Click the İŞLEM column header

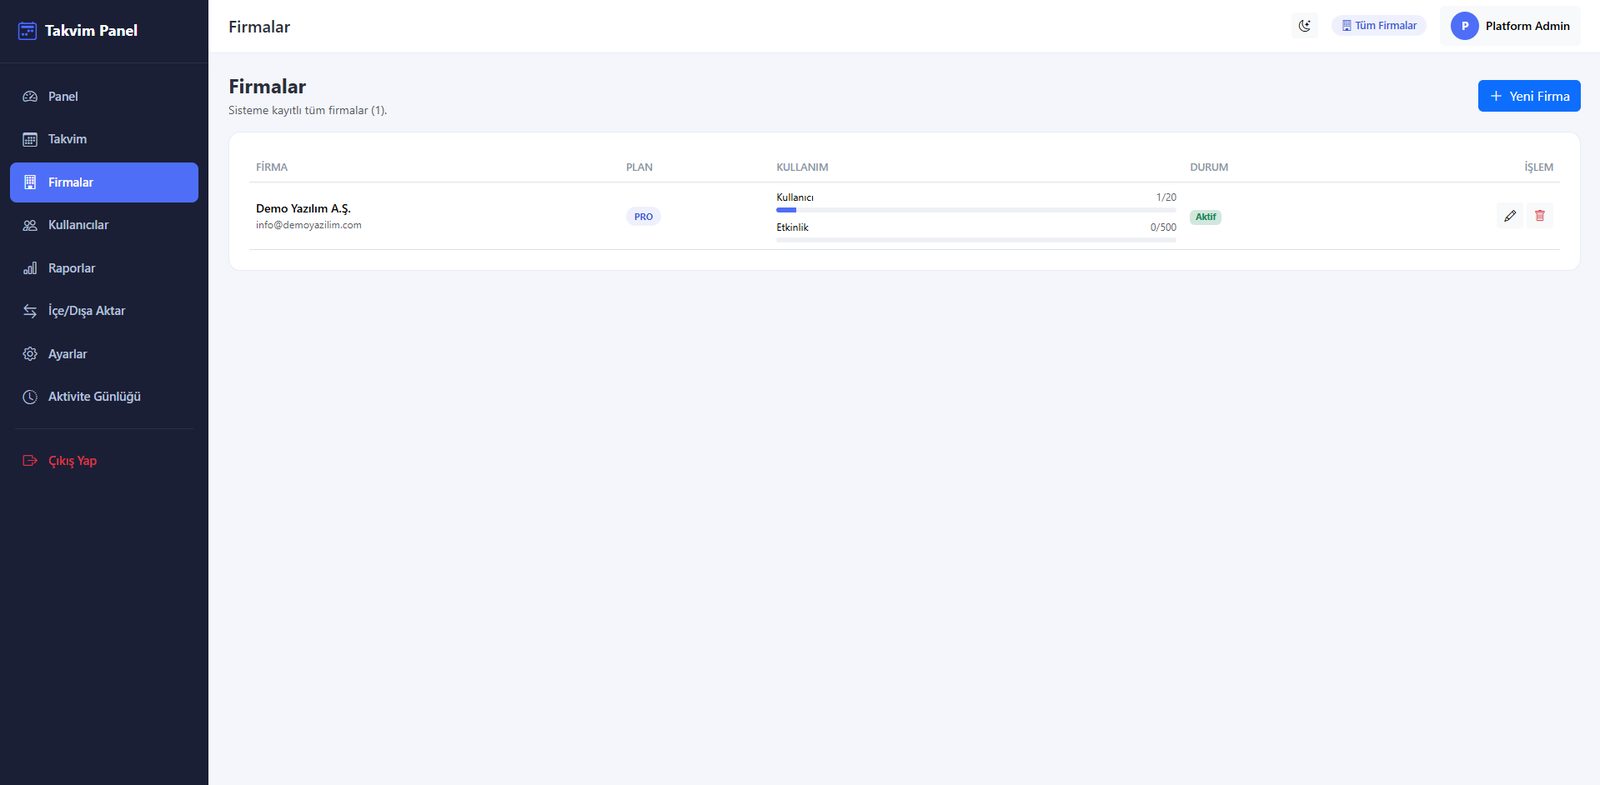(x=1539, y=168)
